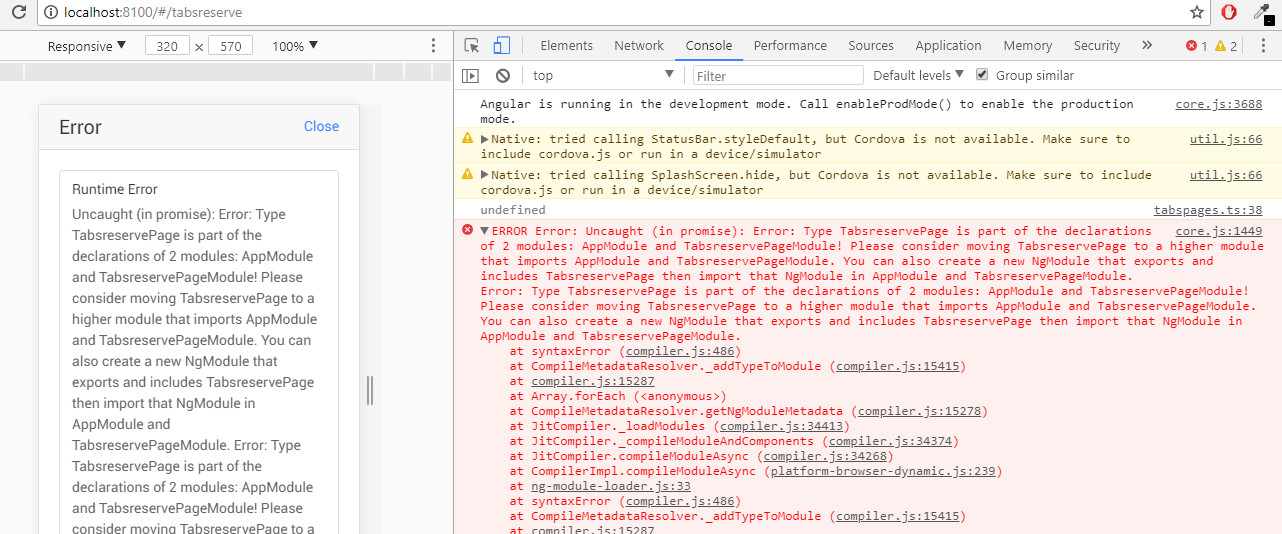Open util.js:66 link for SplashScreen warning
The height and width of the screenshot is (534, 1282).
click(1225, 175)
